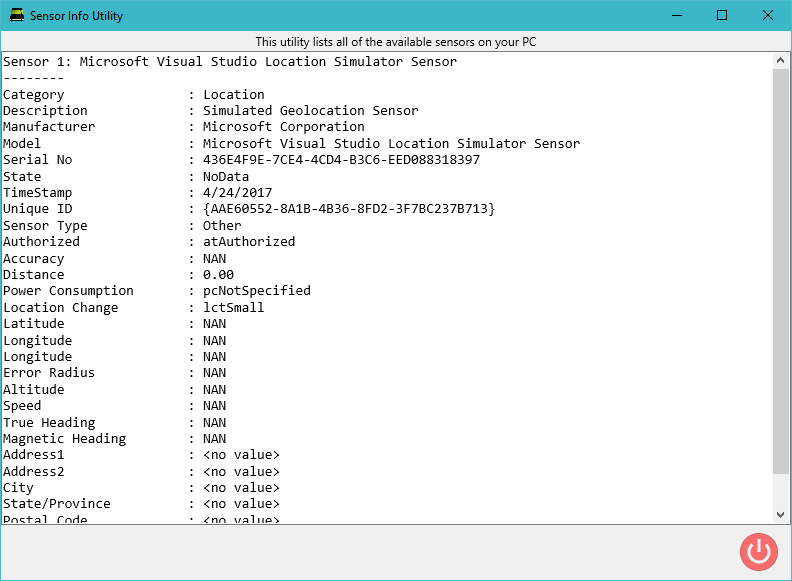Click the Address1 label

click(x=34, y=455)
